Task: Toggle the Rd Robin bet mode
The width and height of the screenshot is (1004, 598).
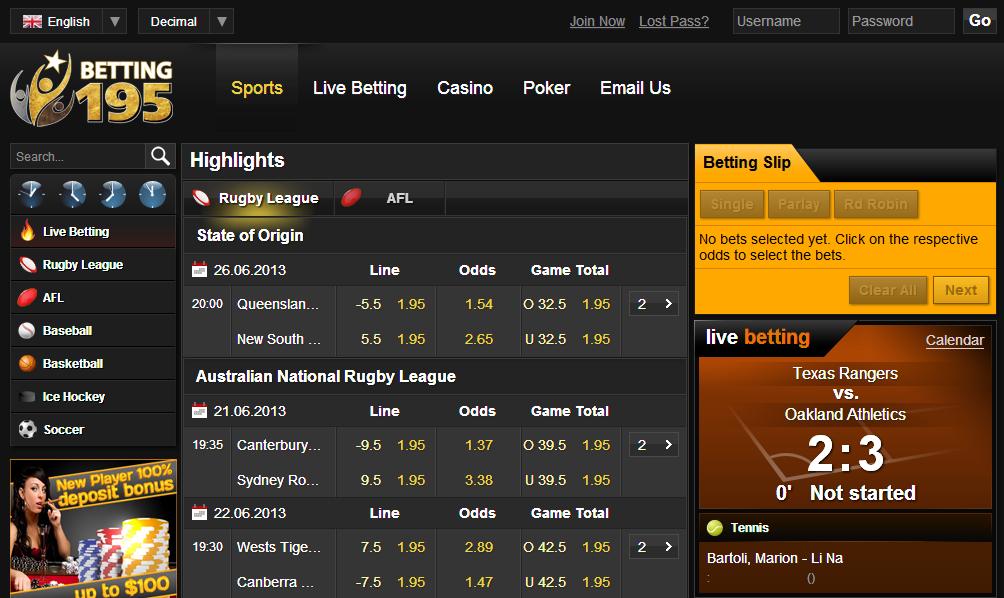Action: tap(876, 204)
